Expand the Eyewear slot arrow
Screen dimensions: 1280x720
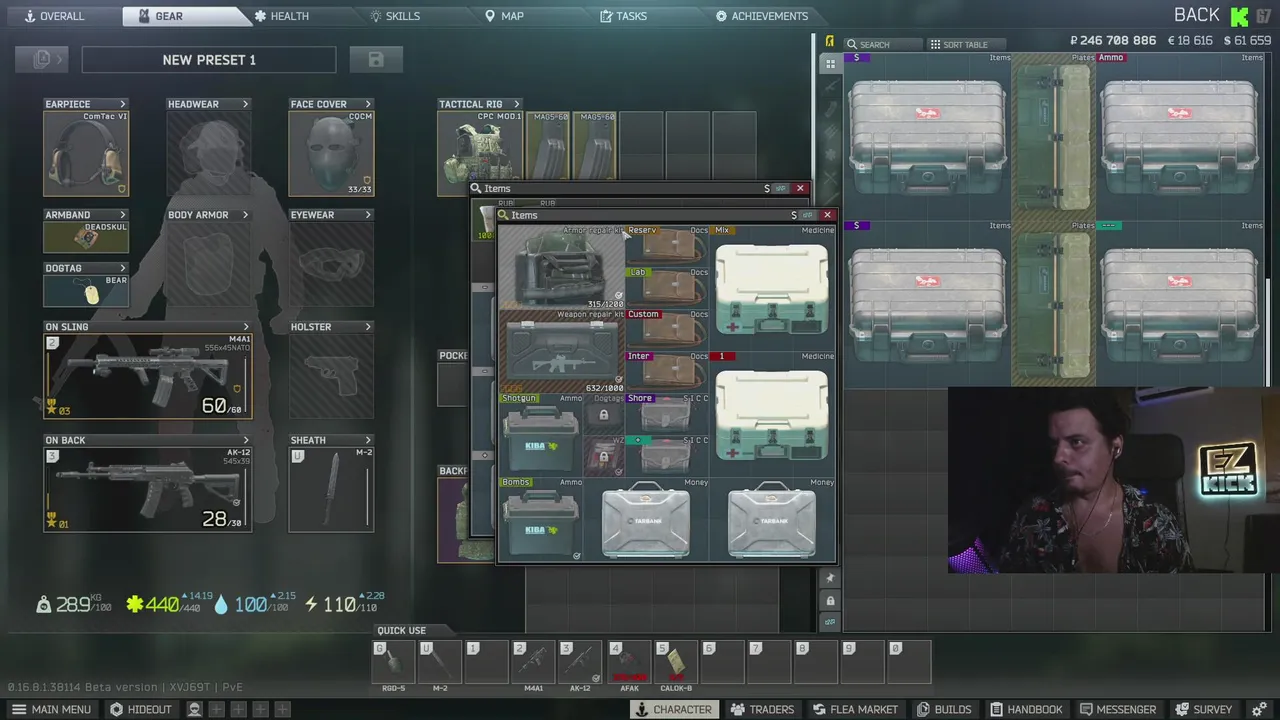368,215
